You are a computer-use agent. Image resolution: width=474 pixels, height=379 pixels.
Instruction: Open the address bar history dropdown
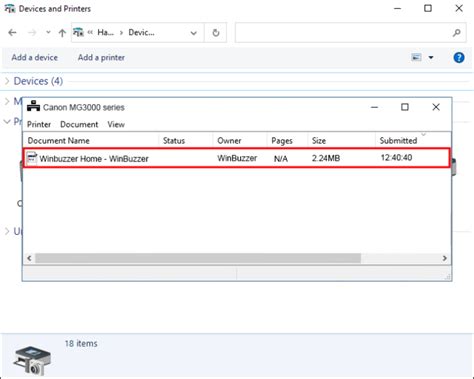193,33
